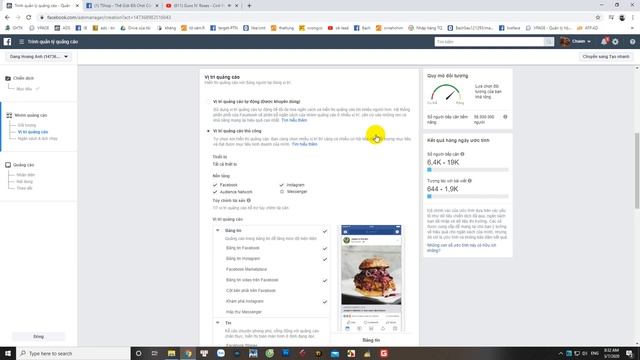Click the Số người tiếp cận estimate bar
640x360 pixels.
point(468,170)
